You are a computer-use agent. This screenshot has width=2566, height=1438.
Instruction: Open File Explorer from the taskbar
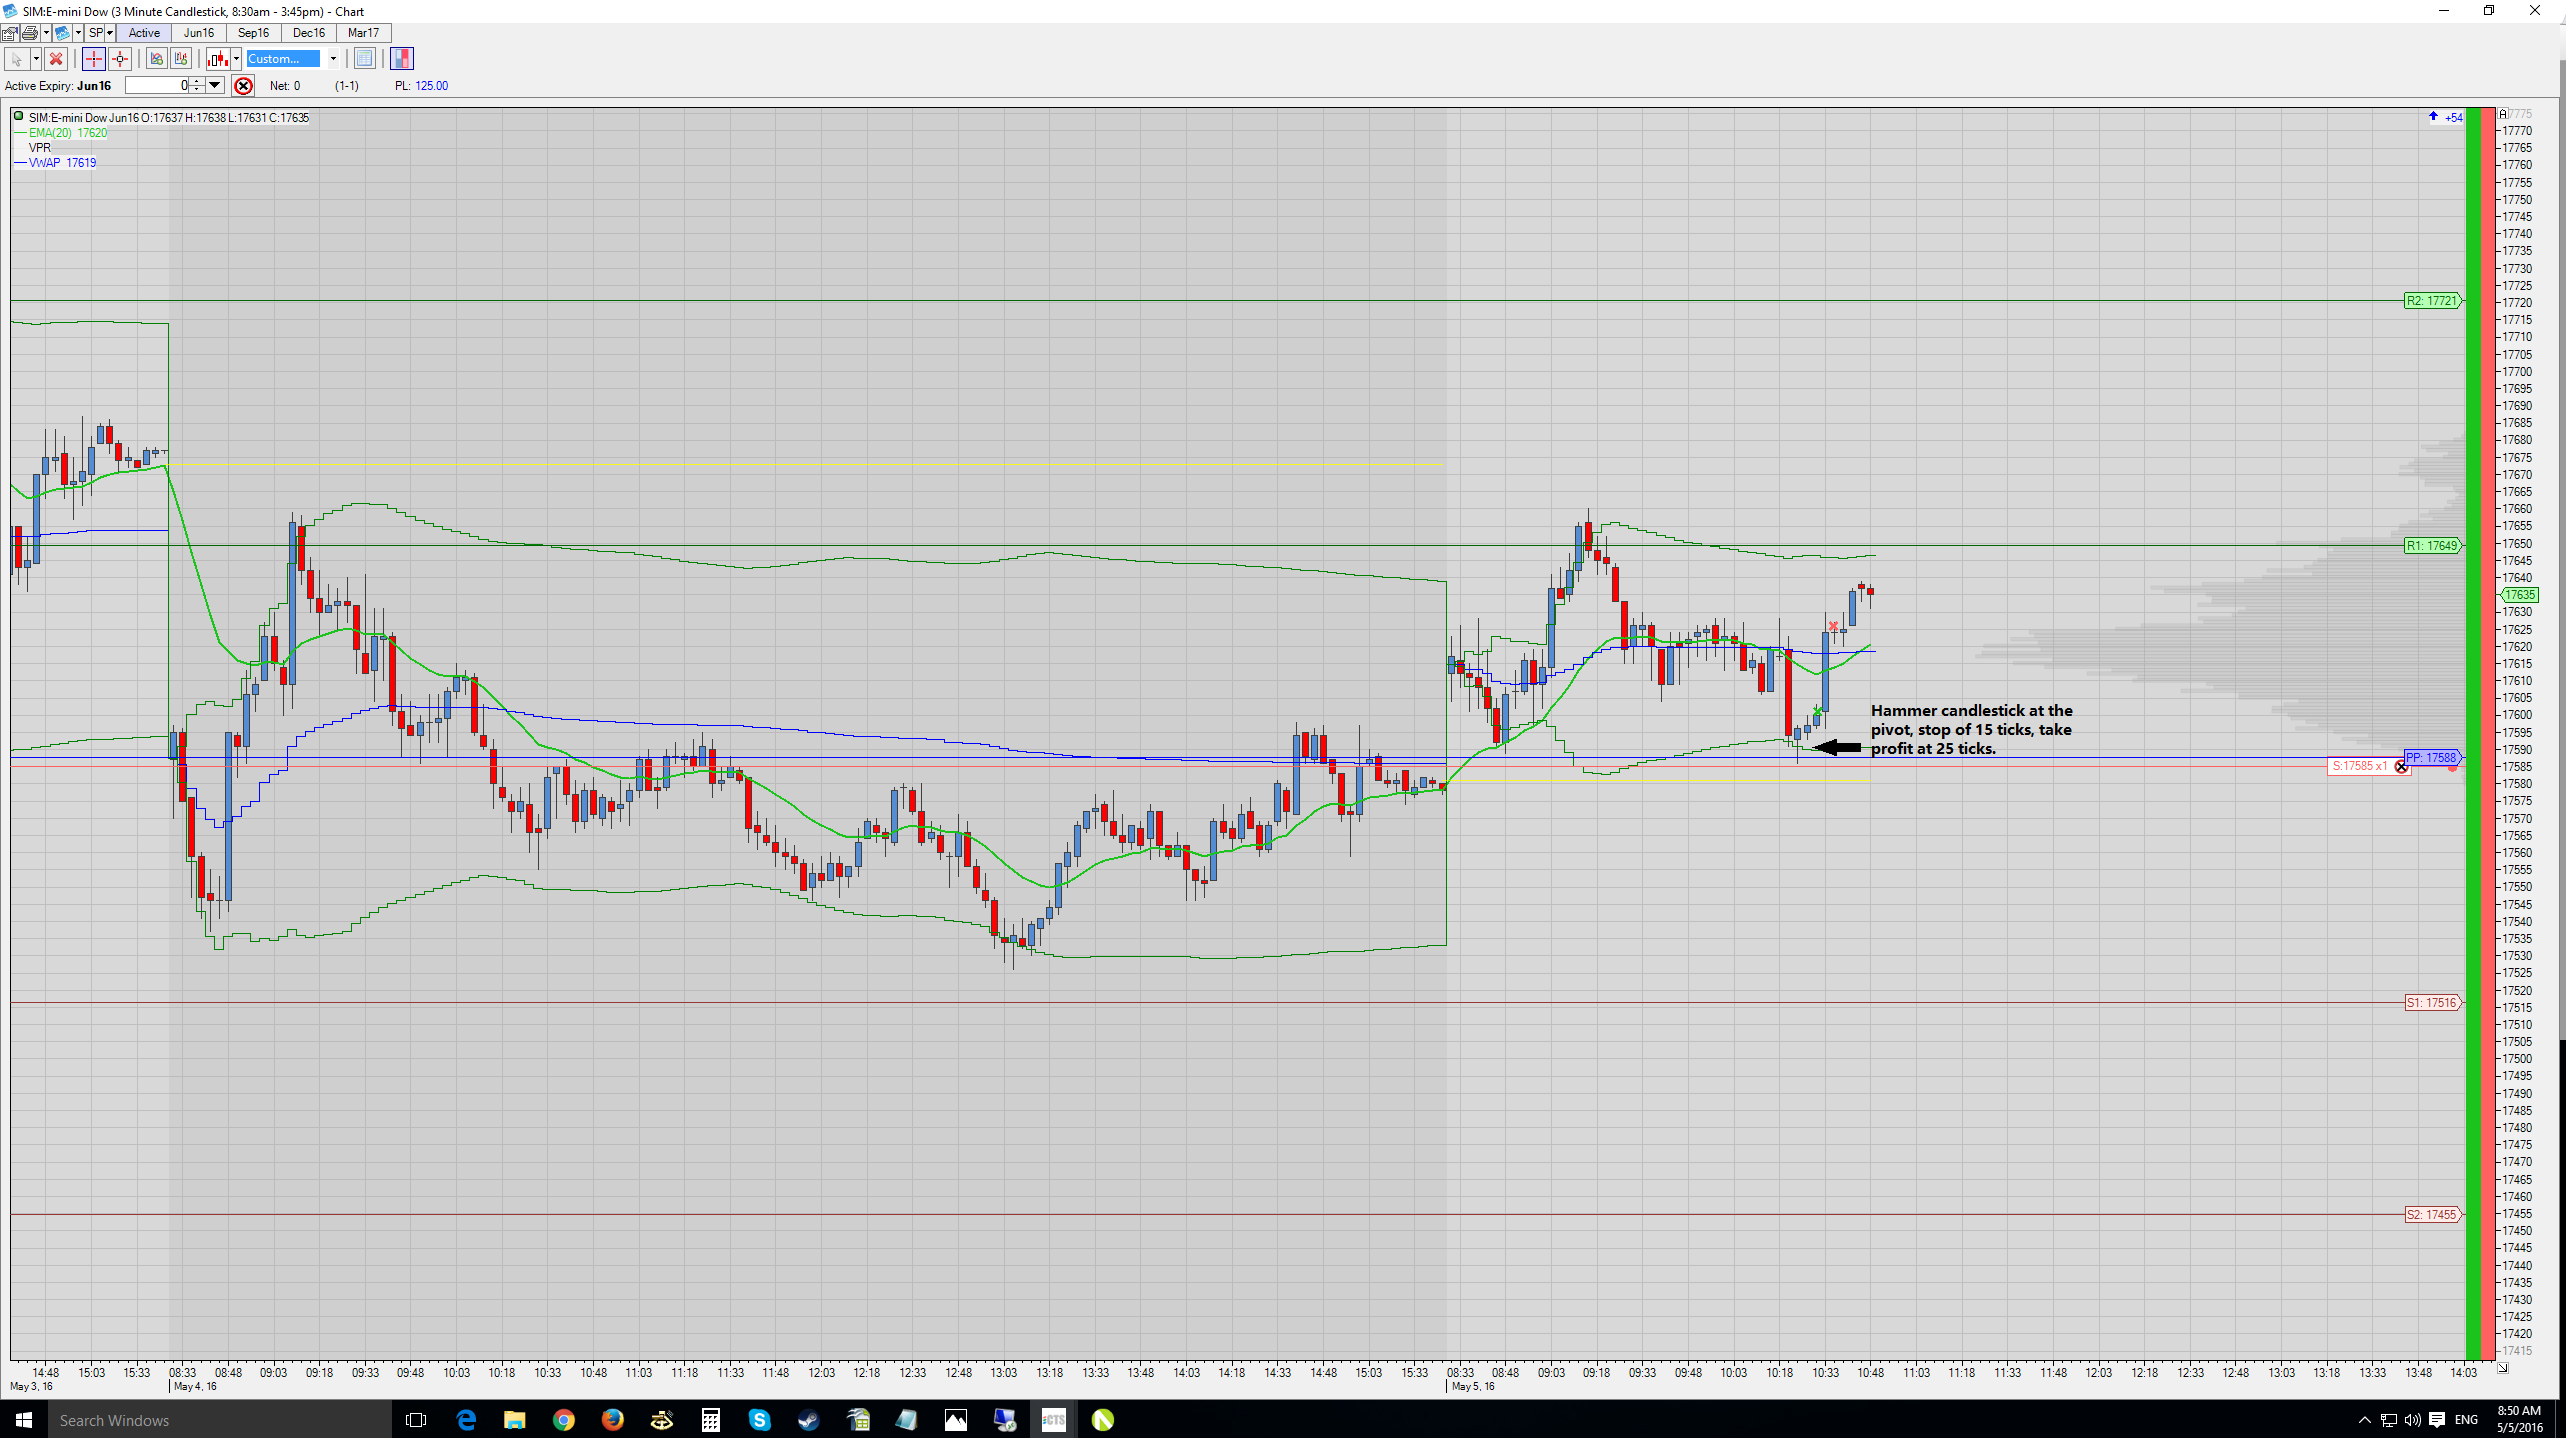(x=515, y=1420)
